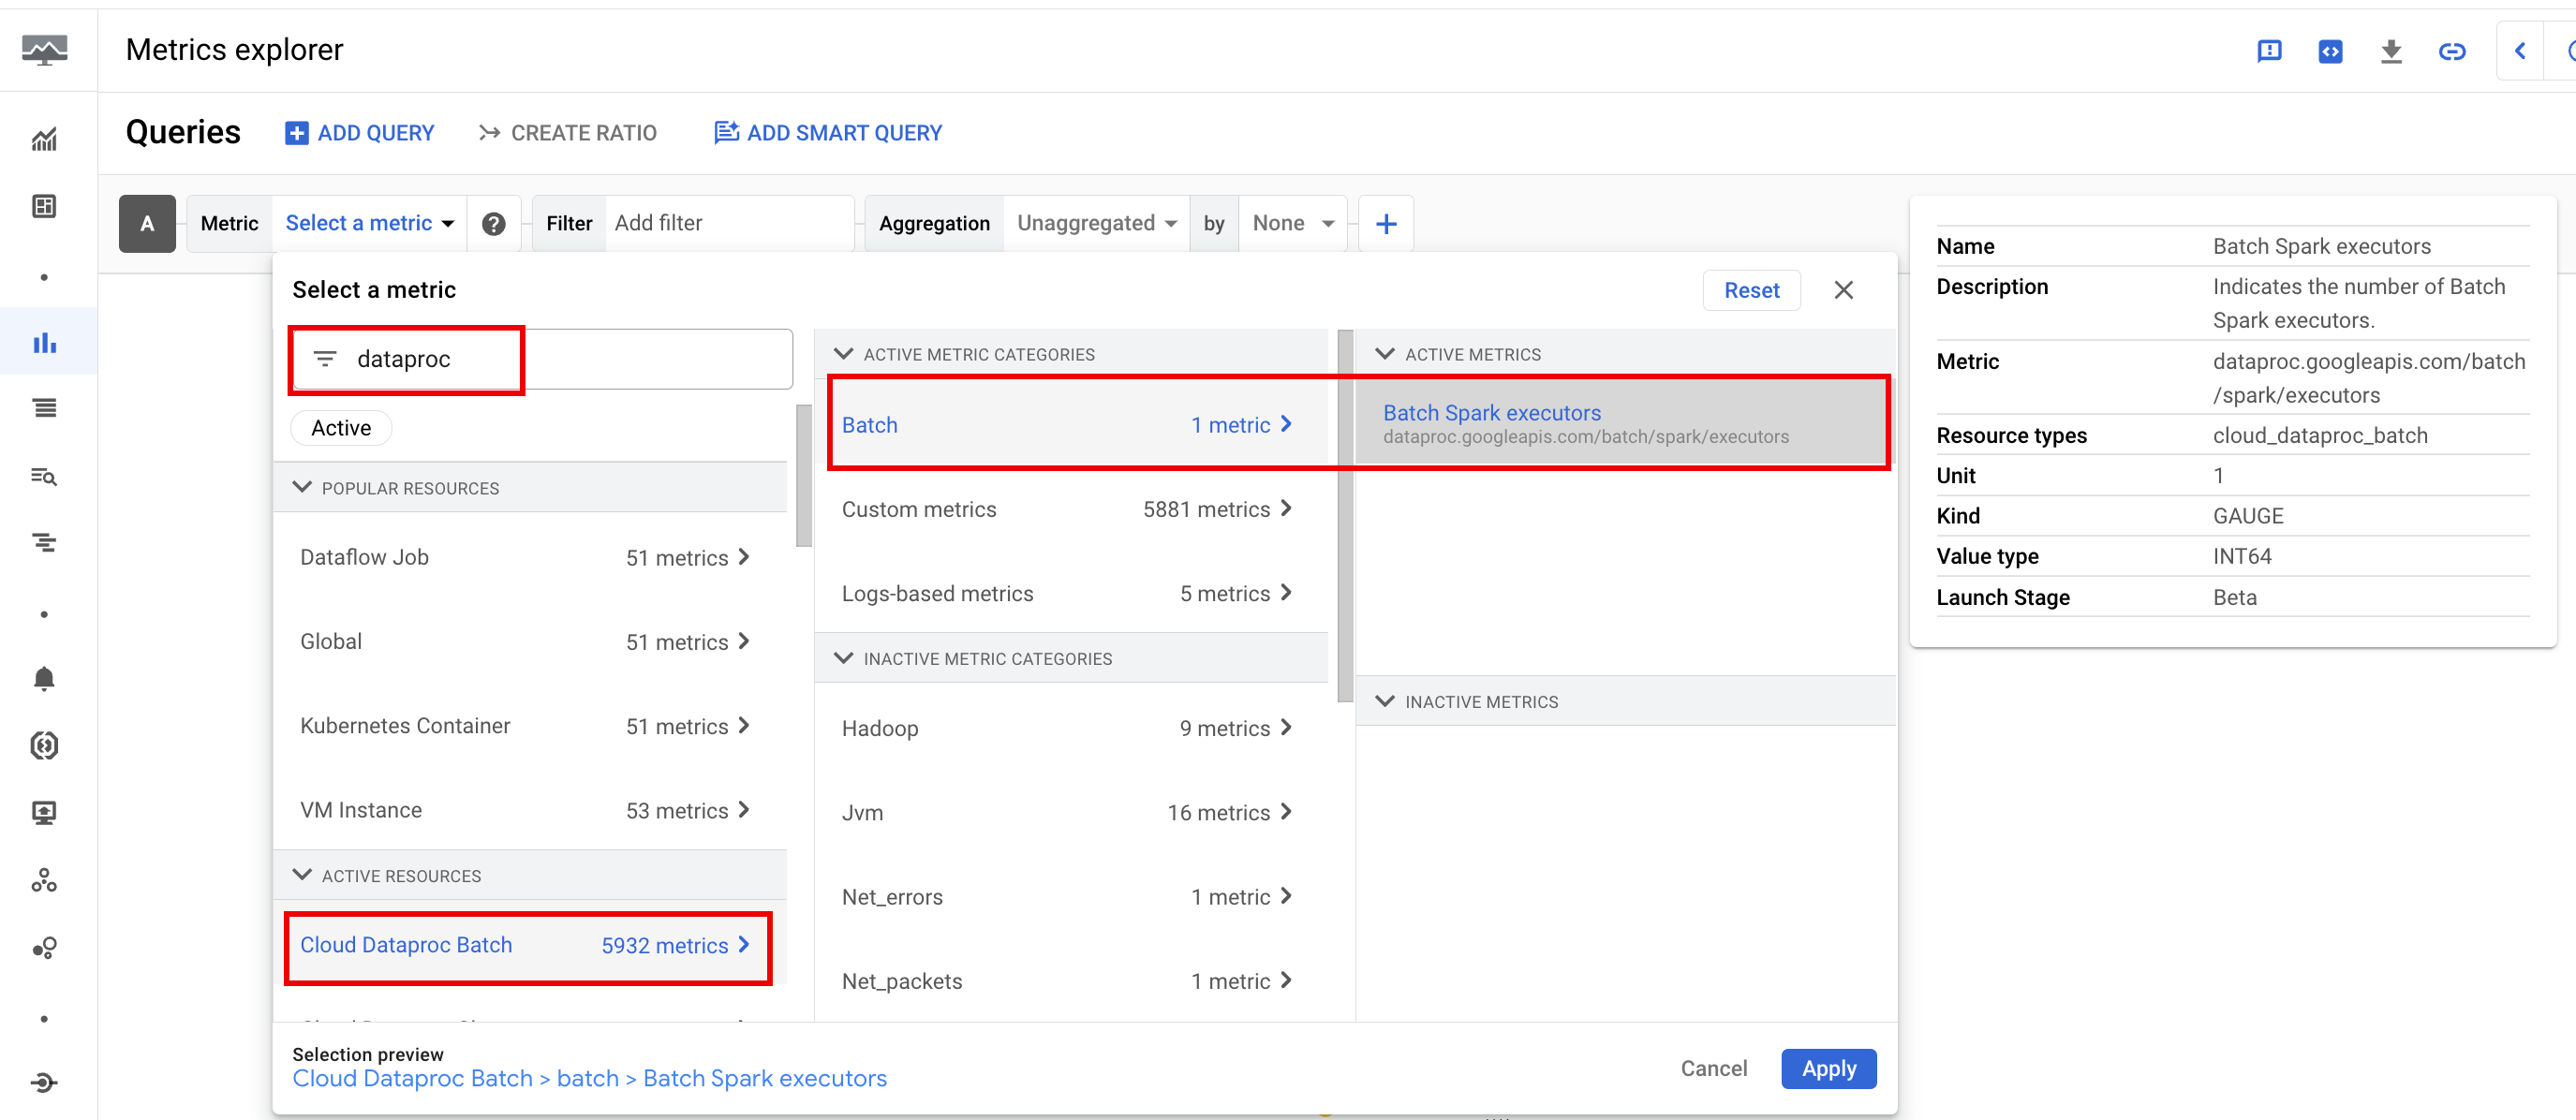Toggle the Active filter button
Screen dimensions: 2576x1120
(342, 429)
